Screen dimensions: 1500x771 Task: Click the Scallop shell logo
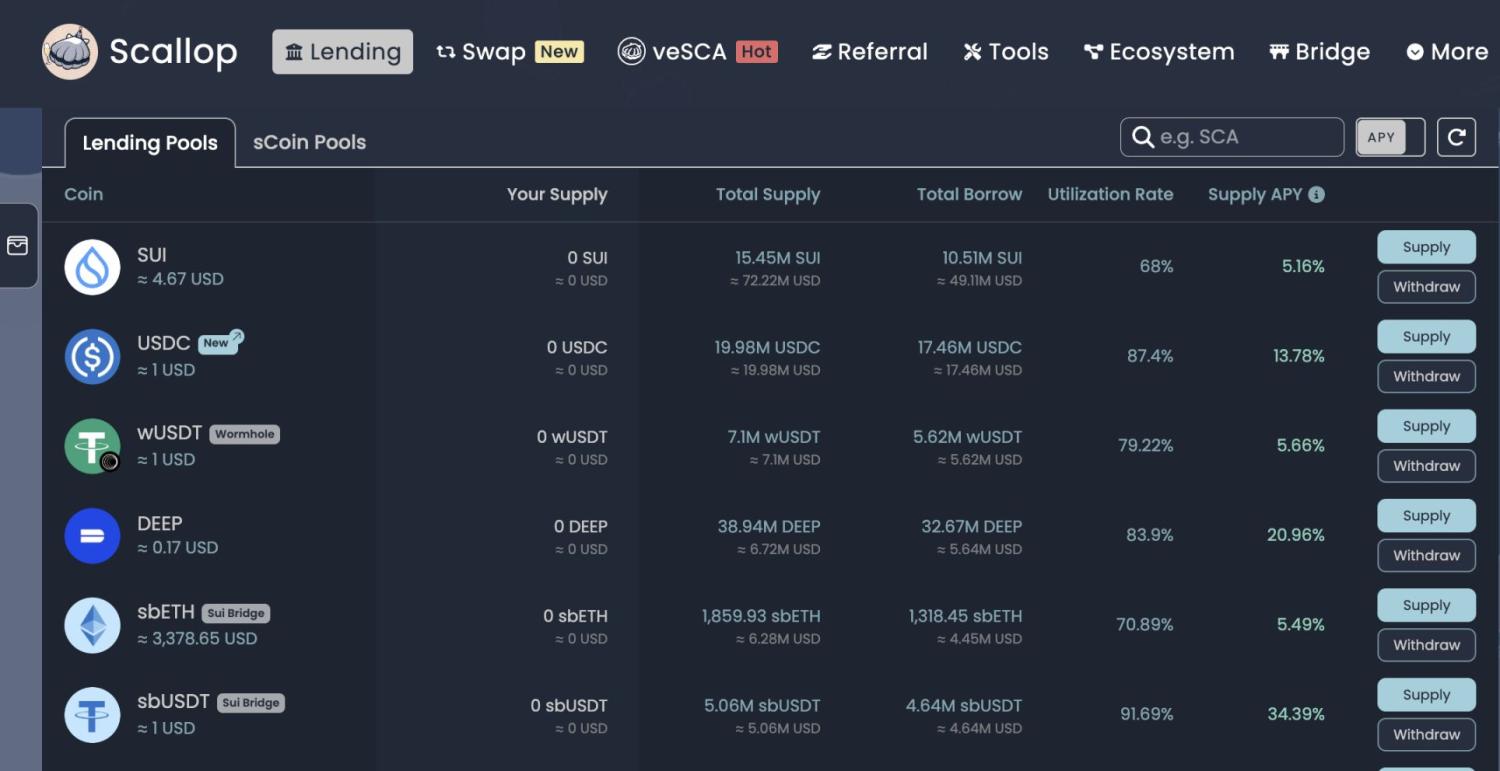70,52
